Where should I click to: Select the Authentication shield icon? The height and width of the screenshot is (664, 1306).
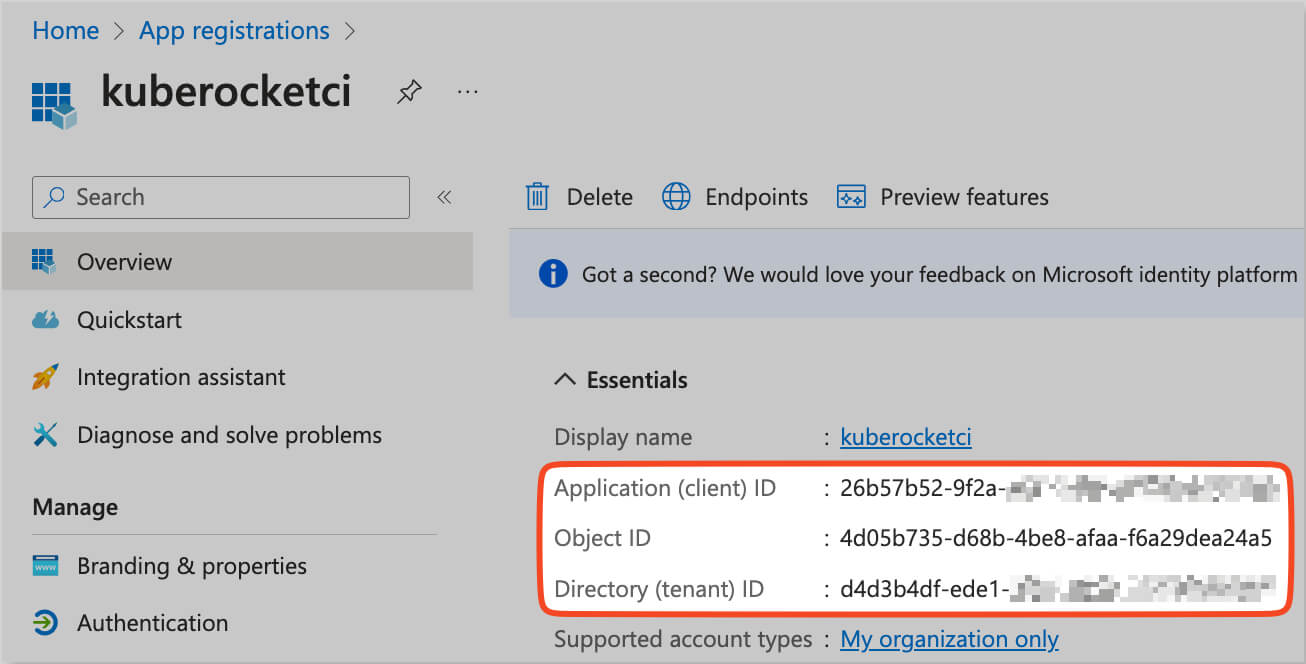[x=46, y=622]
